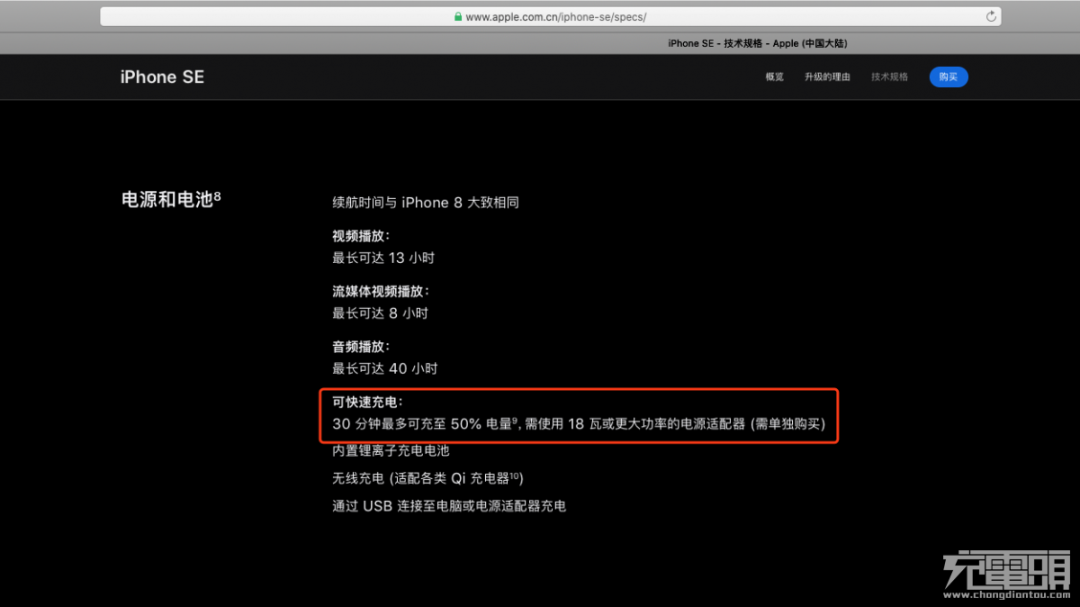The width and height of the screenshot is (1080, 607).
Task: Click text 最长可达 13 小时
Action: pos(384,258)
